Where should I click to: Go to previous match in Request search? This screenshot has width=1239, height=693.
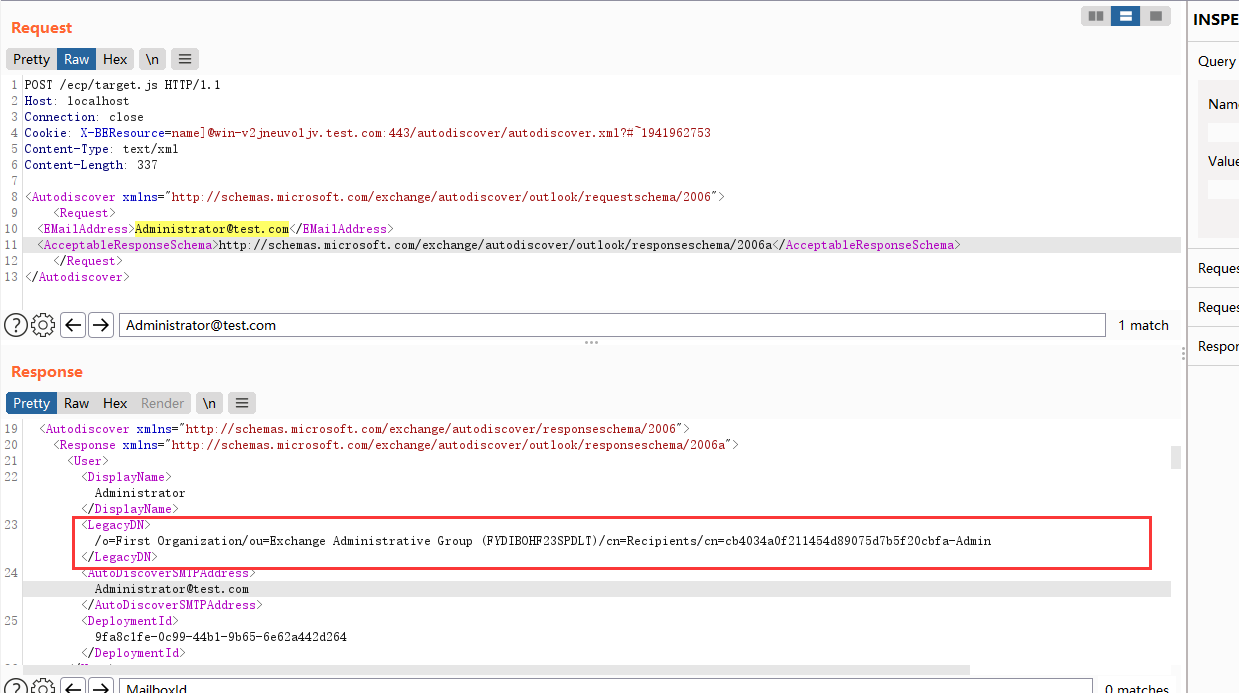pos(72,324)
